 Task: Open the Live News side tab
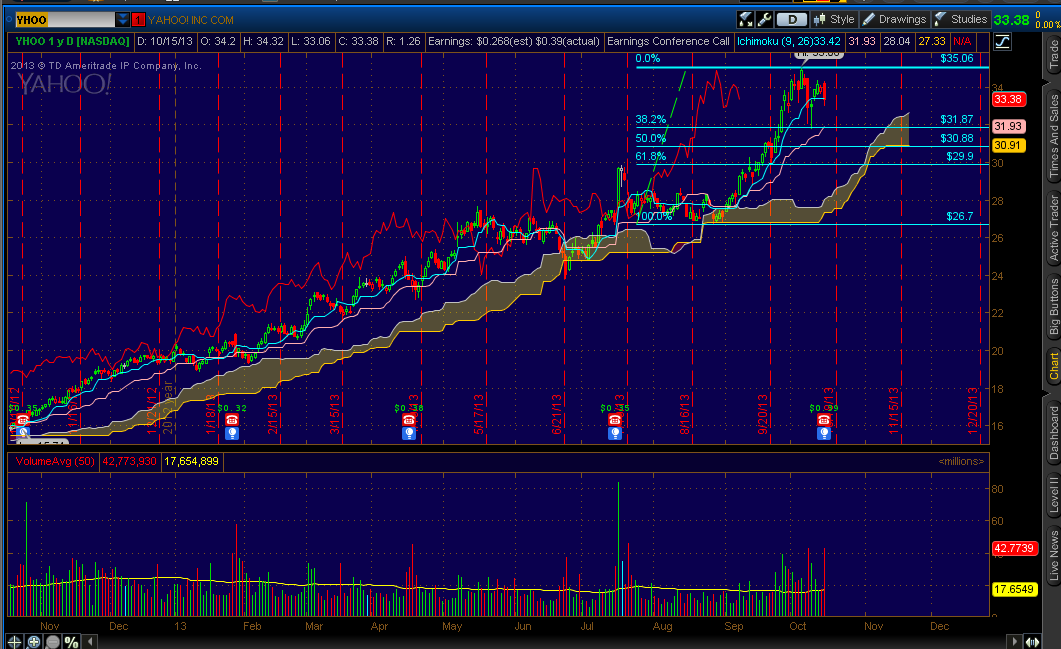(1053, 555)
